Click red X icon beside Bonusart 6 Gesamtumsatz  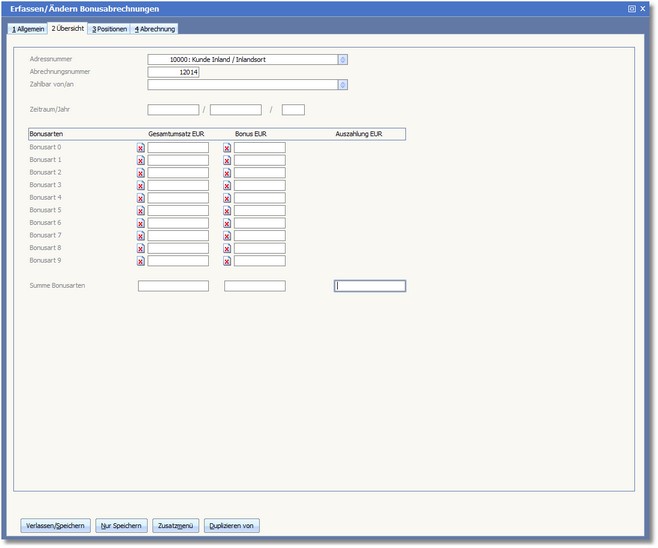141,223
